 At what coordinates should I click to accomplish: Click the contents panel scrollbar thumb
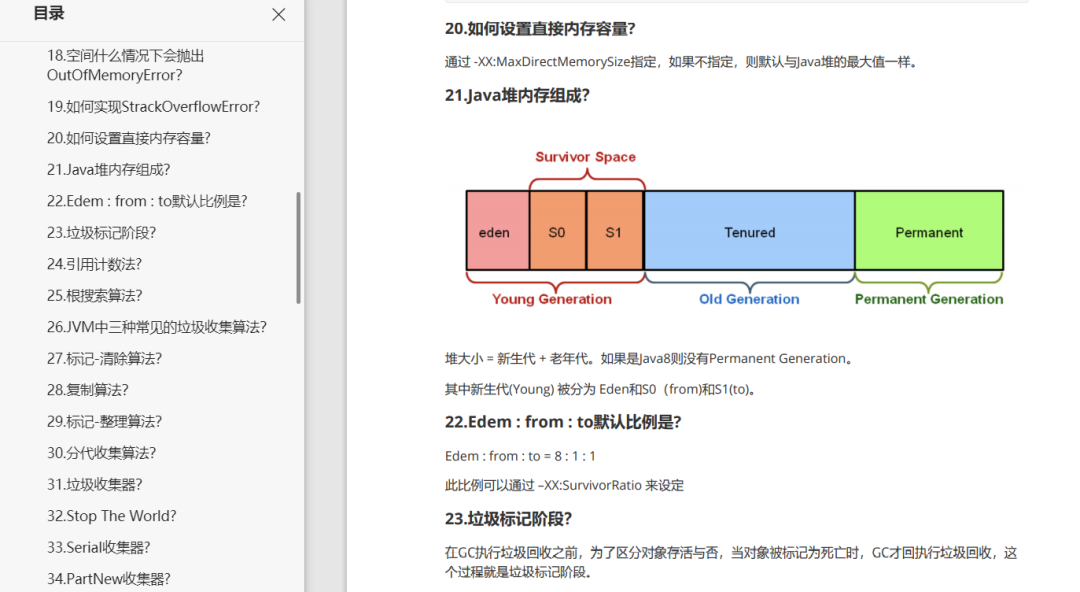click(298, 247)
